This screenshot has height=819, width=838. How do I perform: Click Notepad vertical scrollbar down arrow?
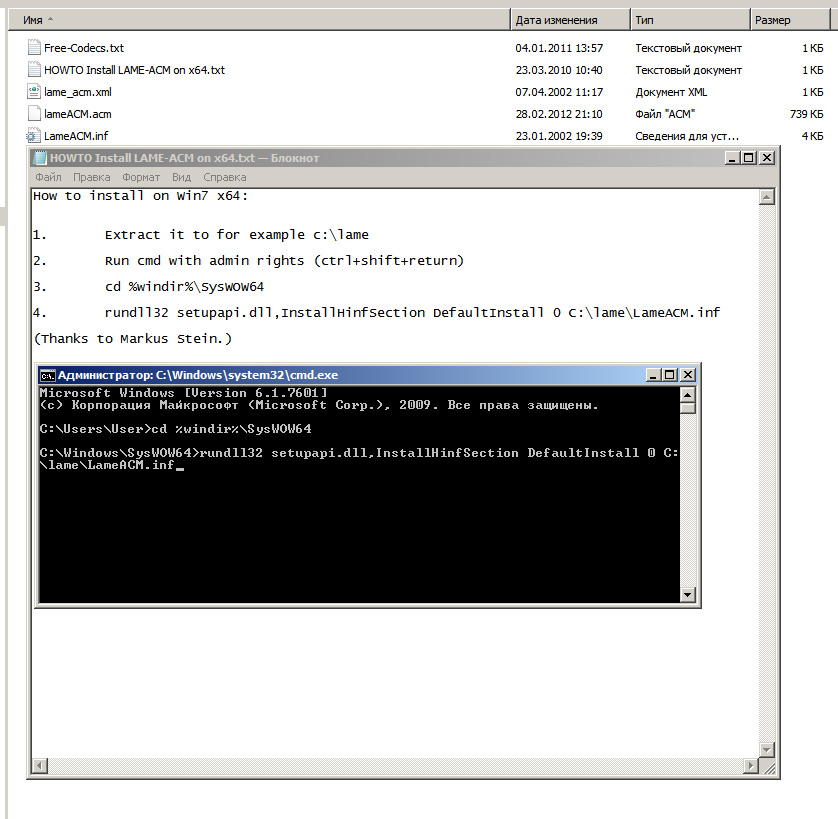pos(767,750)
